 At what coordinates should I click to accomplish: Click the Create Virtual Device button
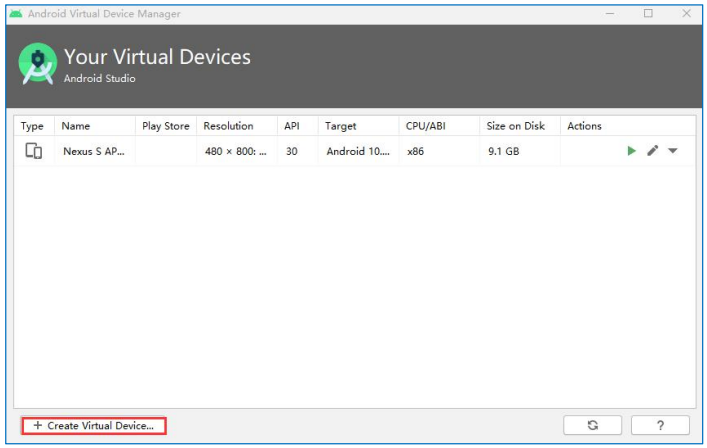click(x=94, y=425)
